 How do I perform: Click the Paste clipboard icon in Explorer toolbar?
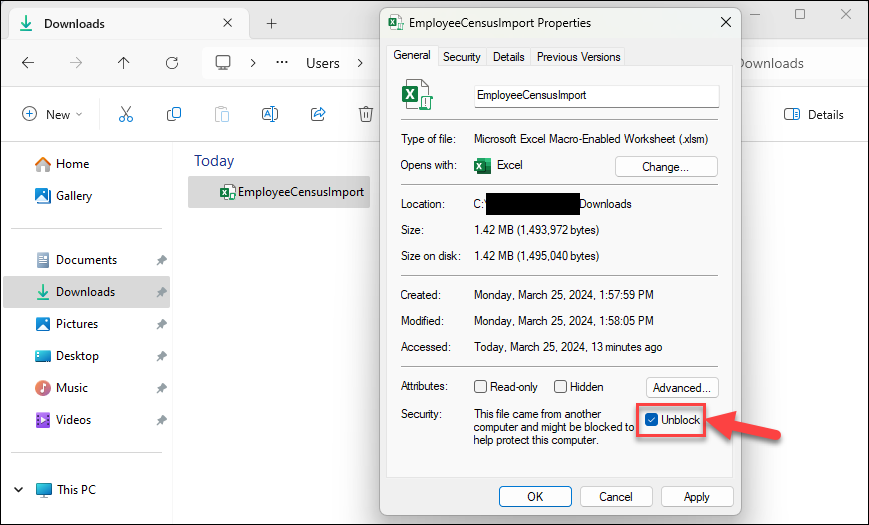tap(222, 114)
